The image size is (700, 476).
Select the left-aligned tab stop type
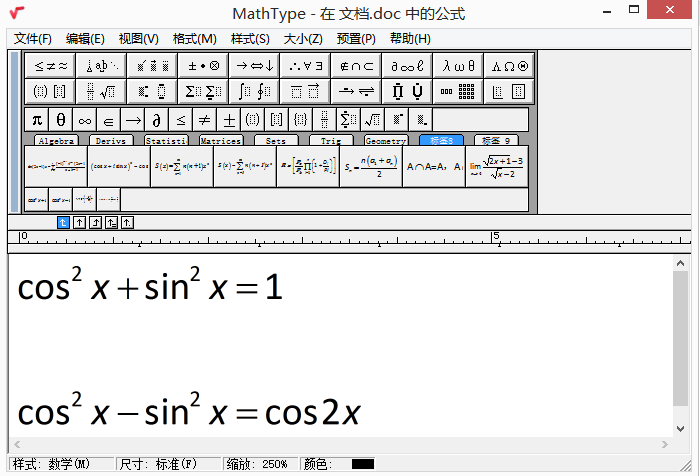click(x=63, y=222)
